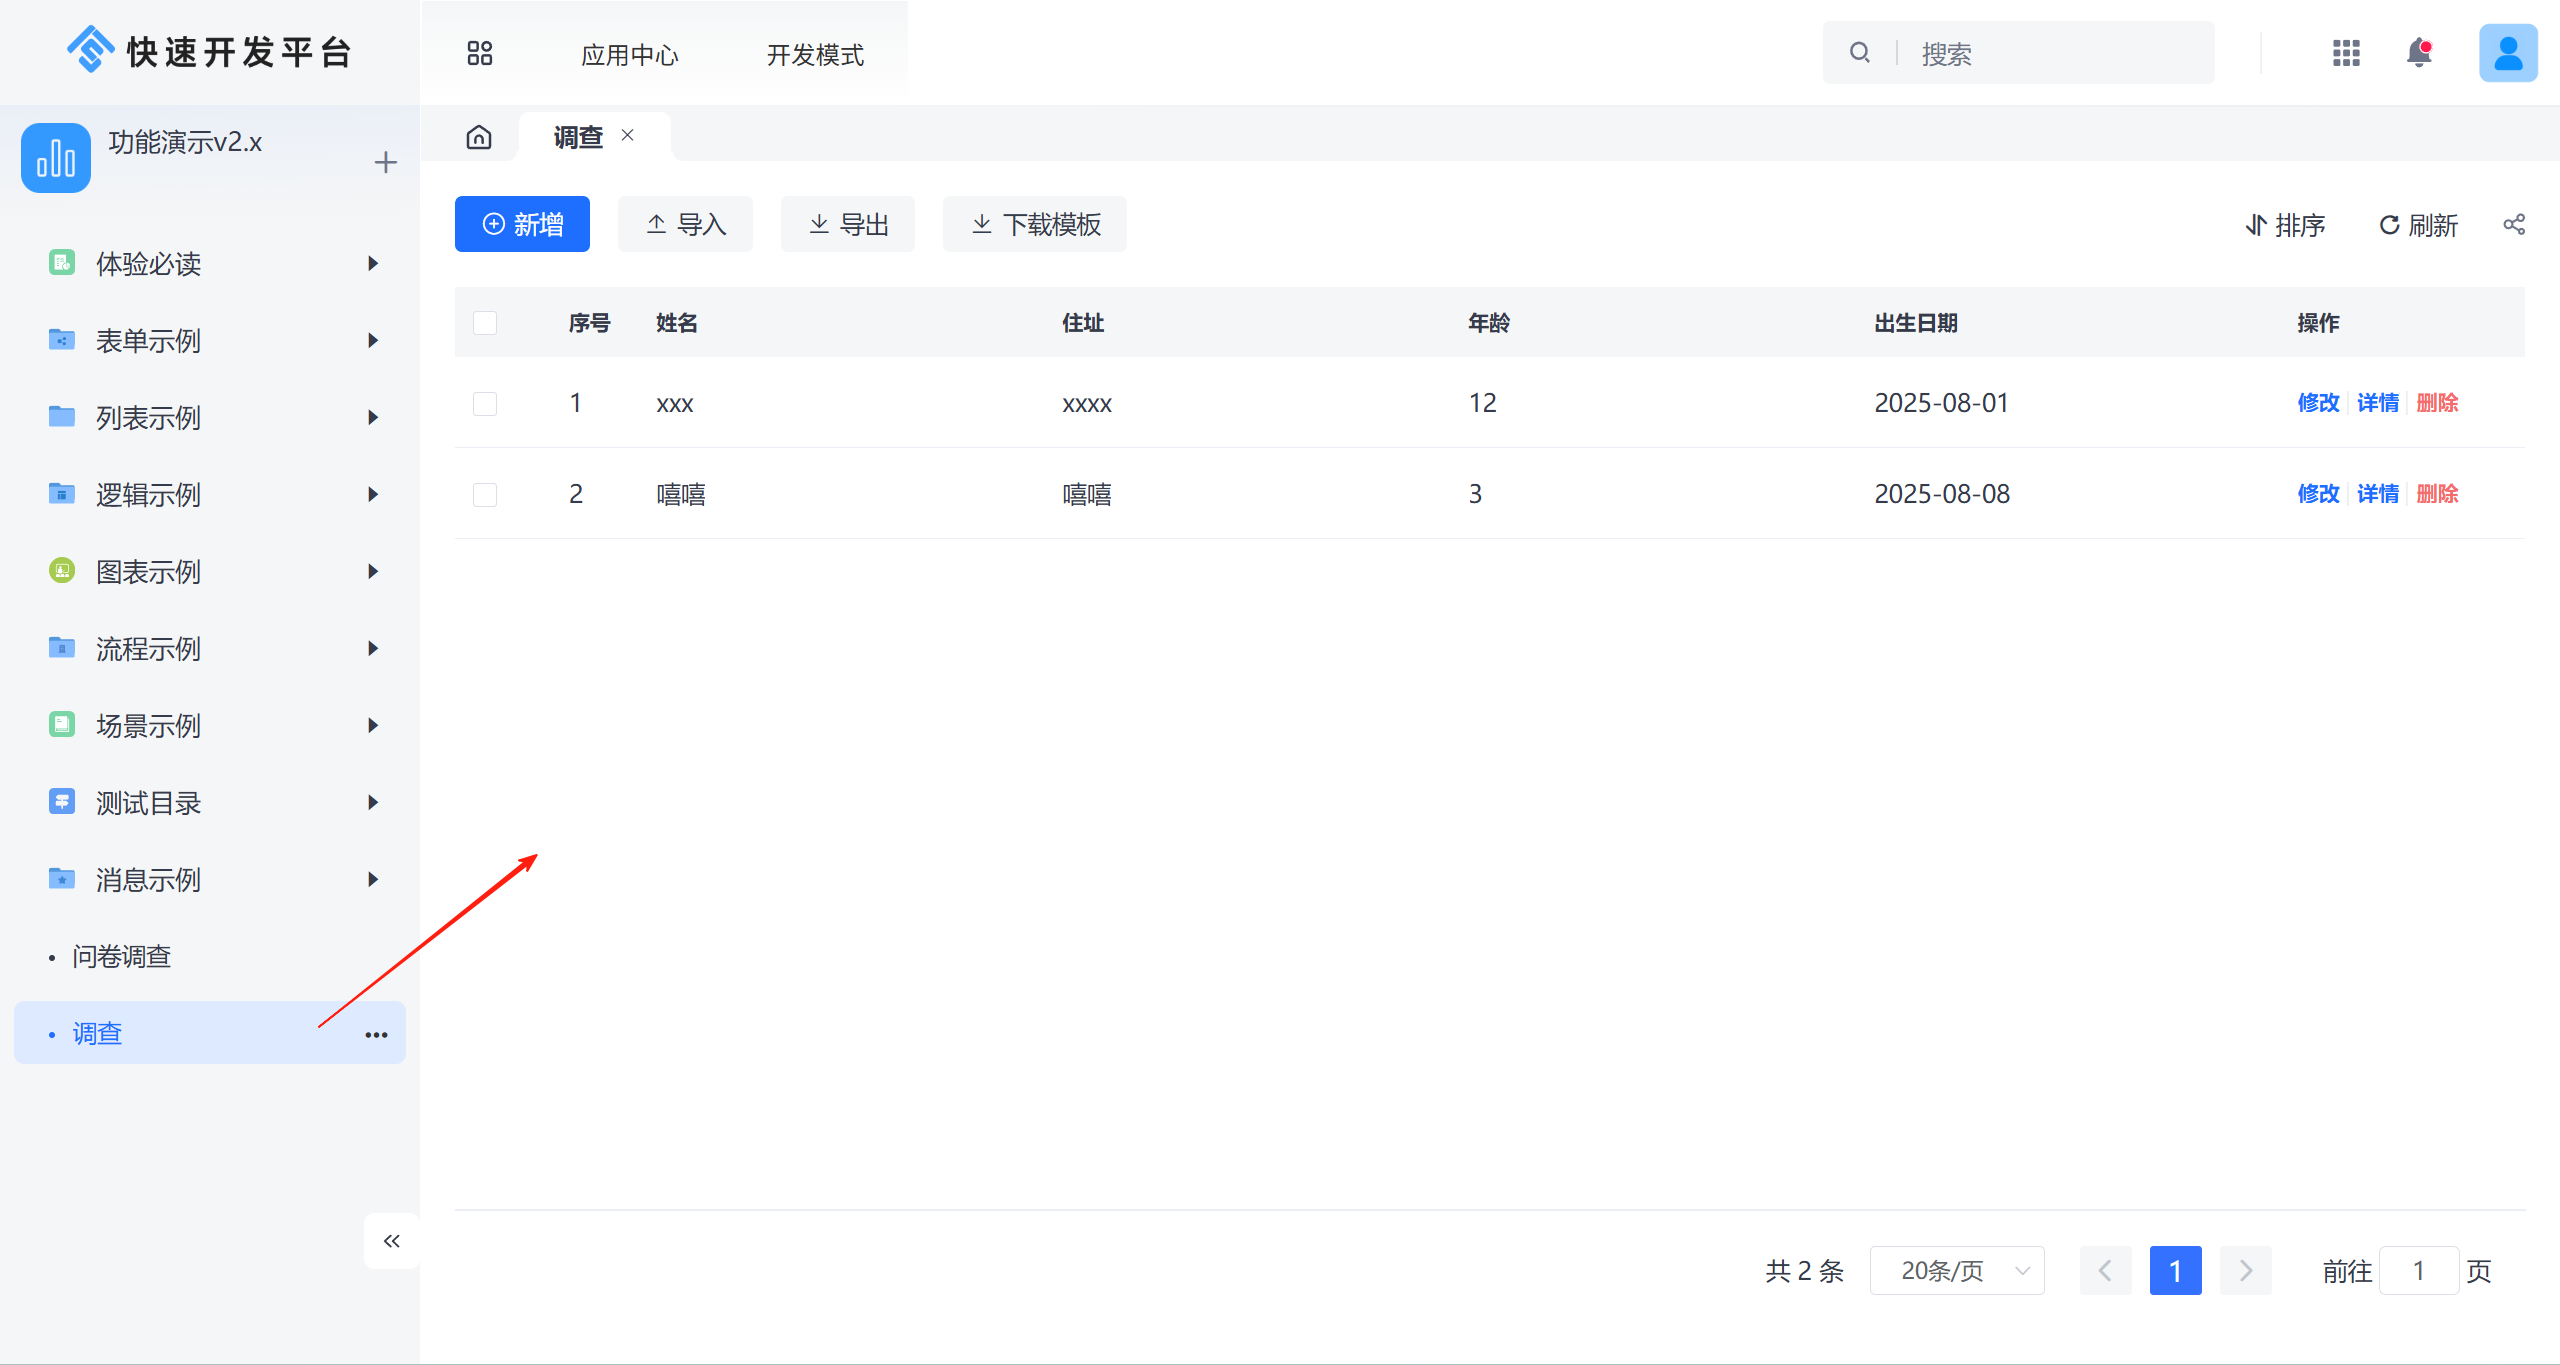The image size is (2560, 1365).
Task: Click the 图表示例 chart icon
Action: (62, 571)
